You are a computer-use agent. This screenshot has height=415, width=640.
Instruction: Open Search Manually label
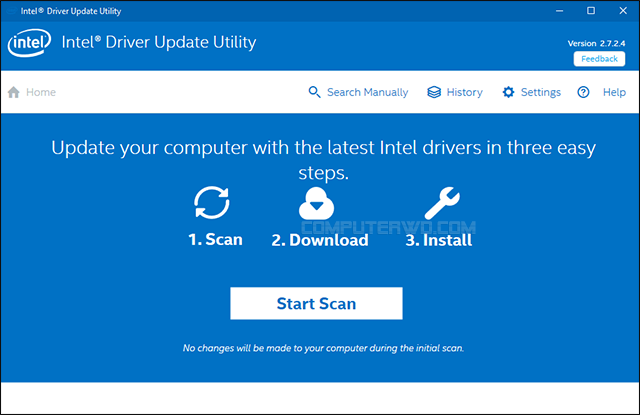click(x=367, y=92)
